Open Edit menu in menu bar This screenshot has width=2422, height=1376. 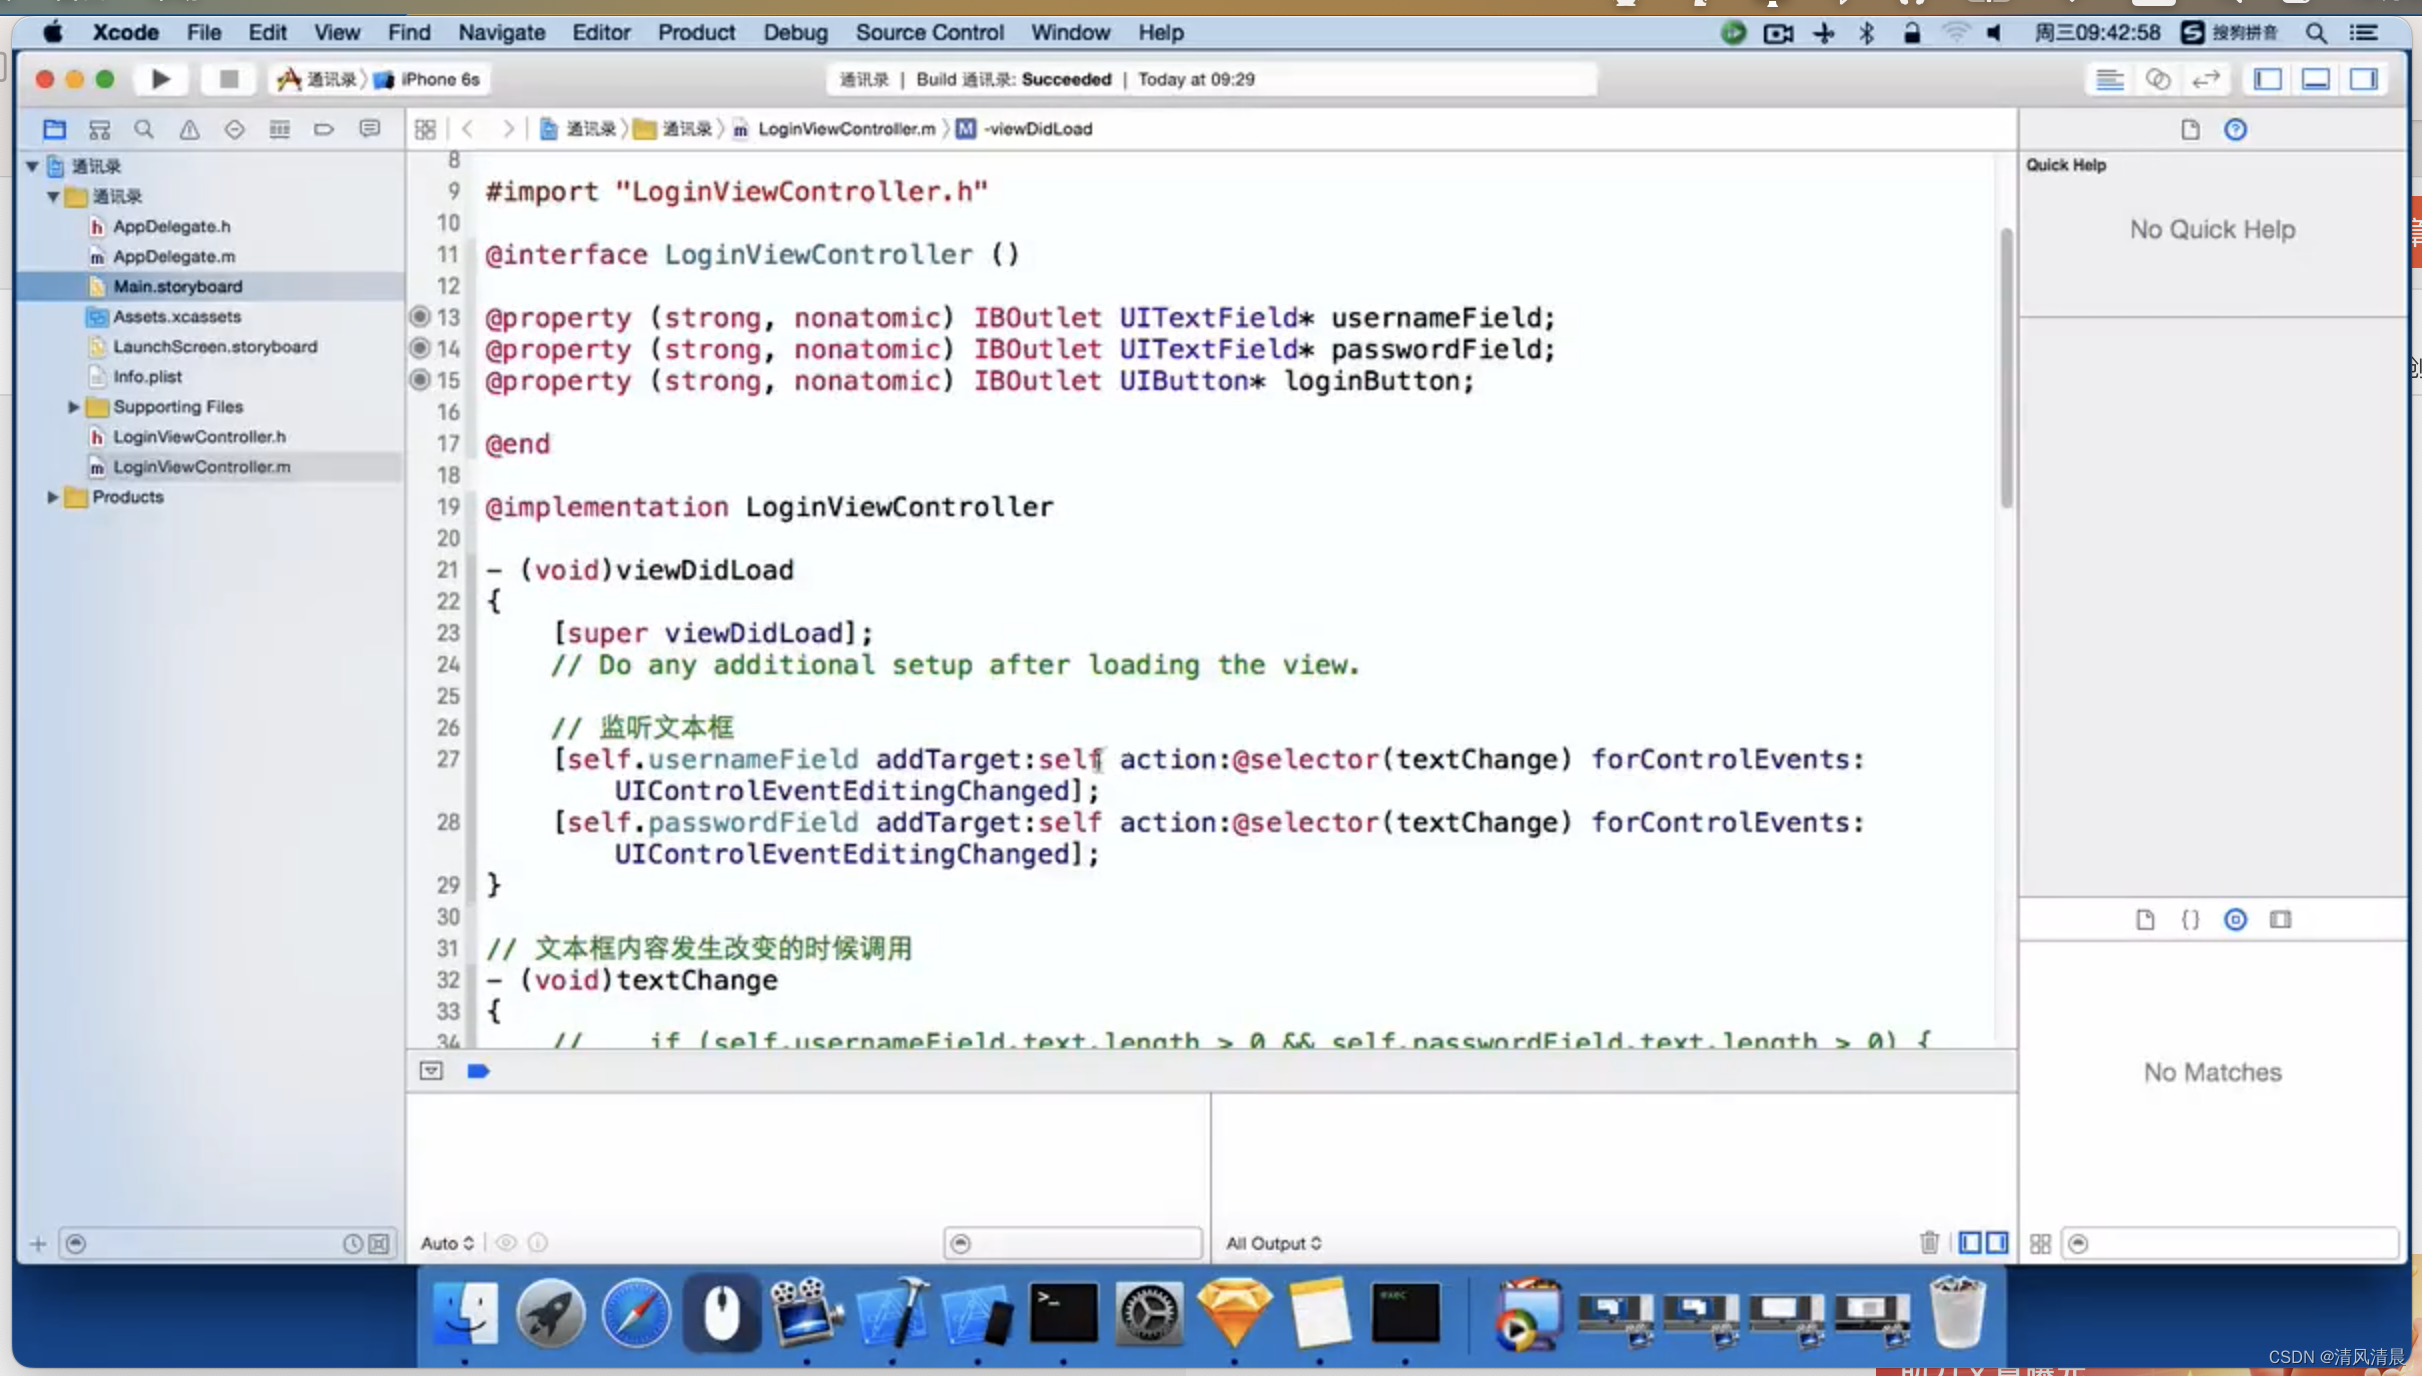coord(266,32)
